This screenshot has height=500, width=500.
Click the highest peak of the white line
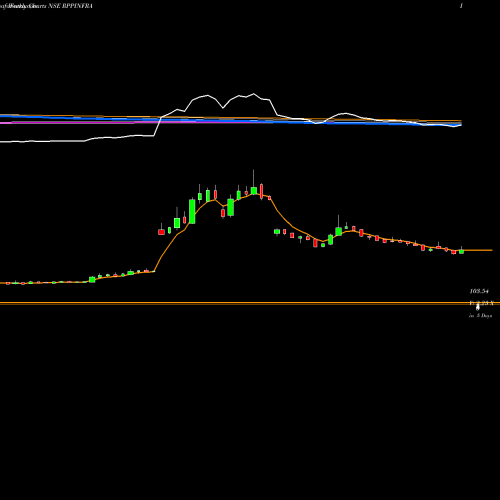point(254,94)
